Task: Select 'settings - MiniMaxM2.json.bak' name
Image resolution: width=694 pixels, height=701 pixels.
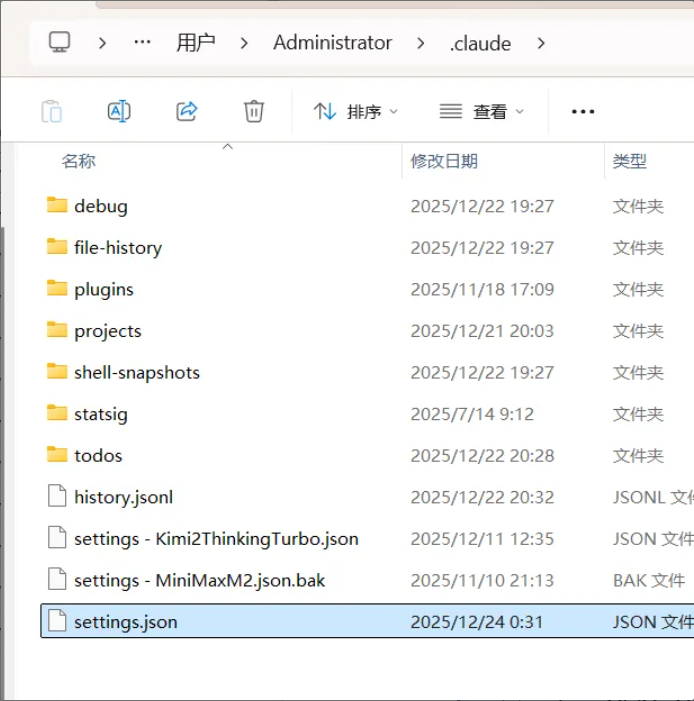Action: click(199, 580)
